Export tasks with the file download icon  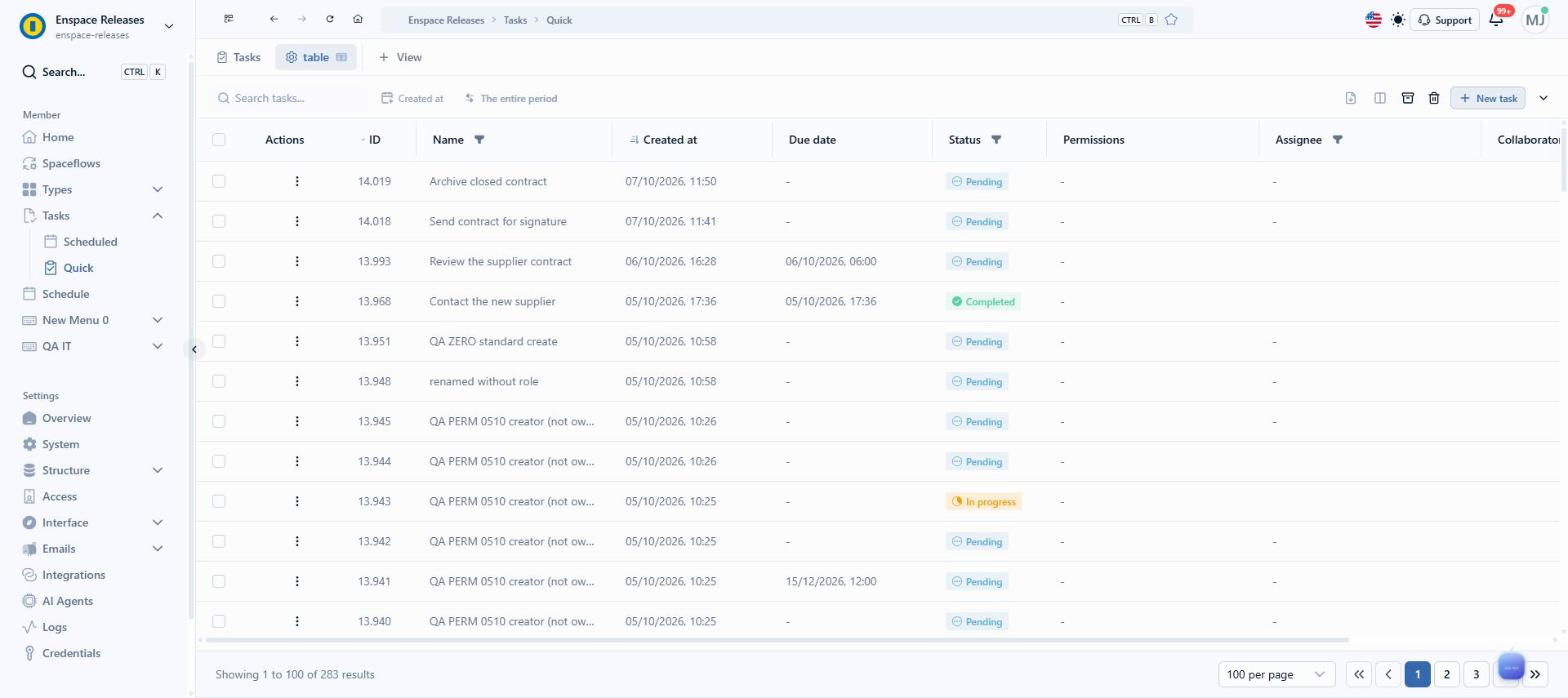tap(1351, 98)
